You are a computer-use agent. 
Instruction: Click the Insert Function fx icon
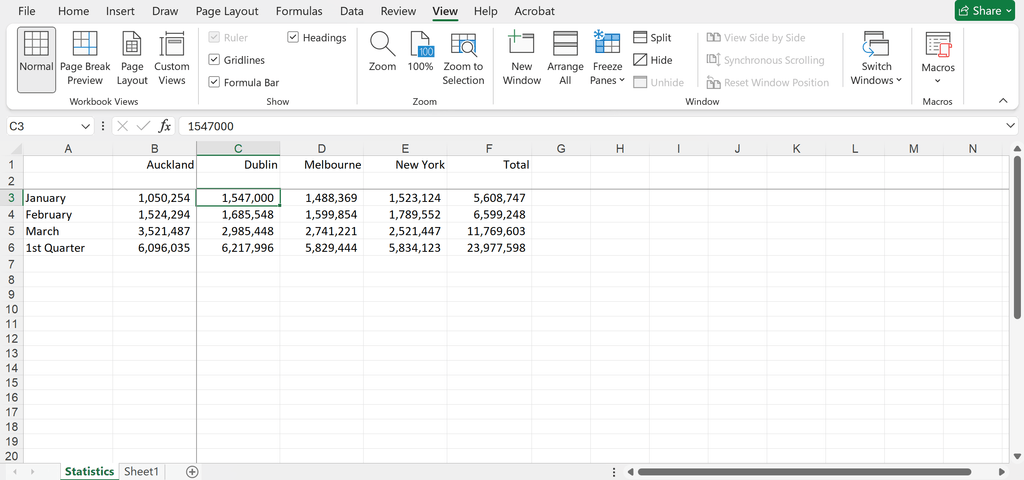click(x=165, y=126)
